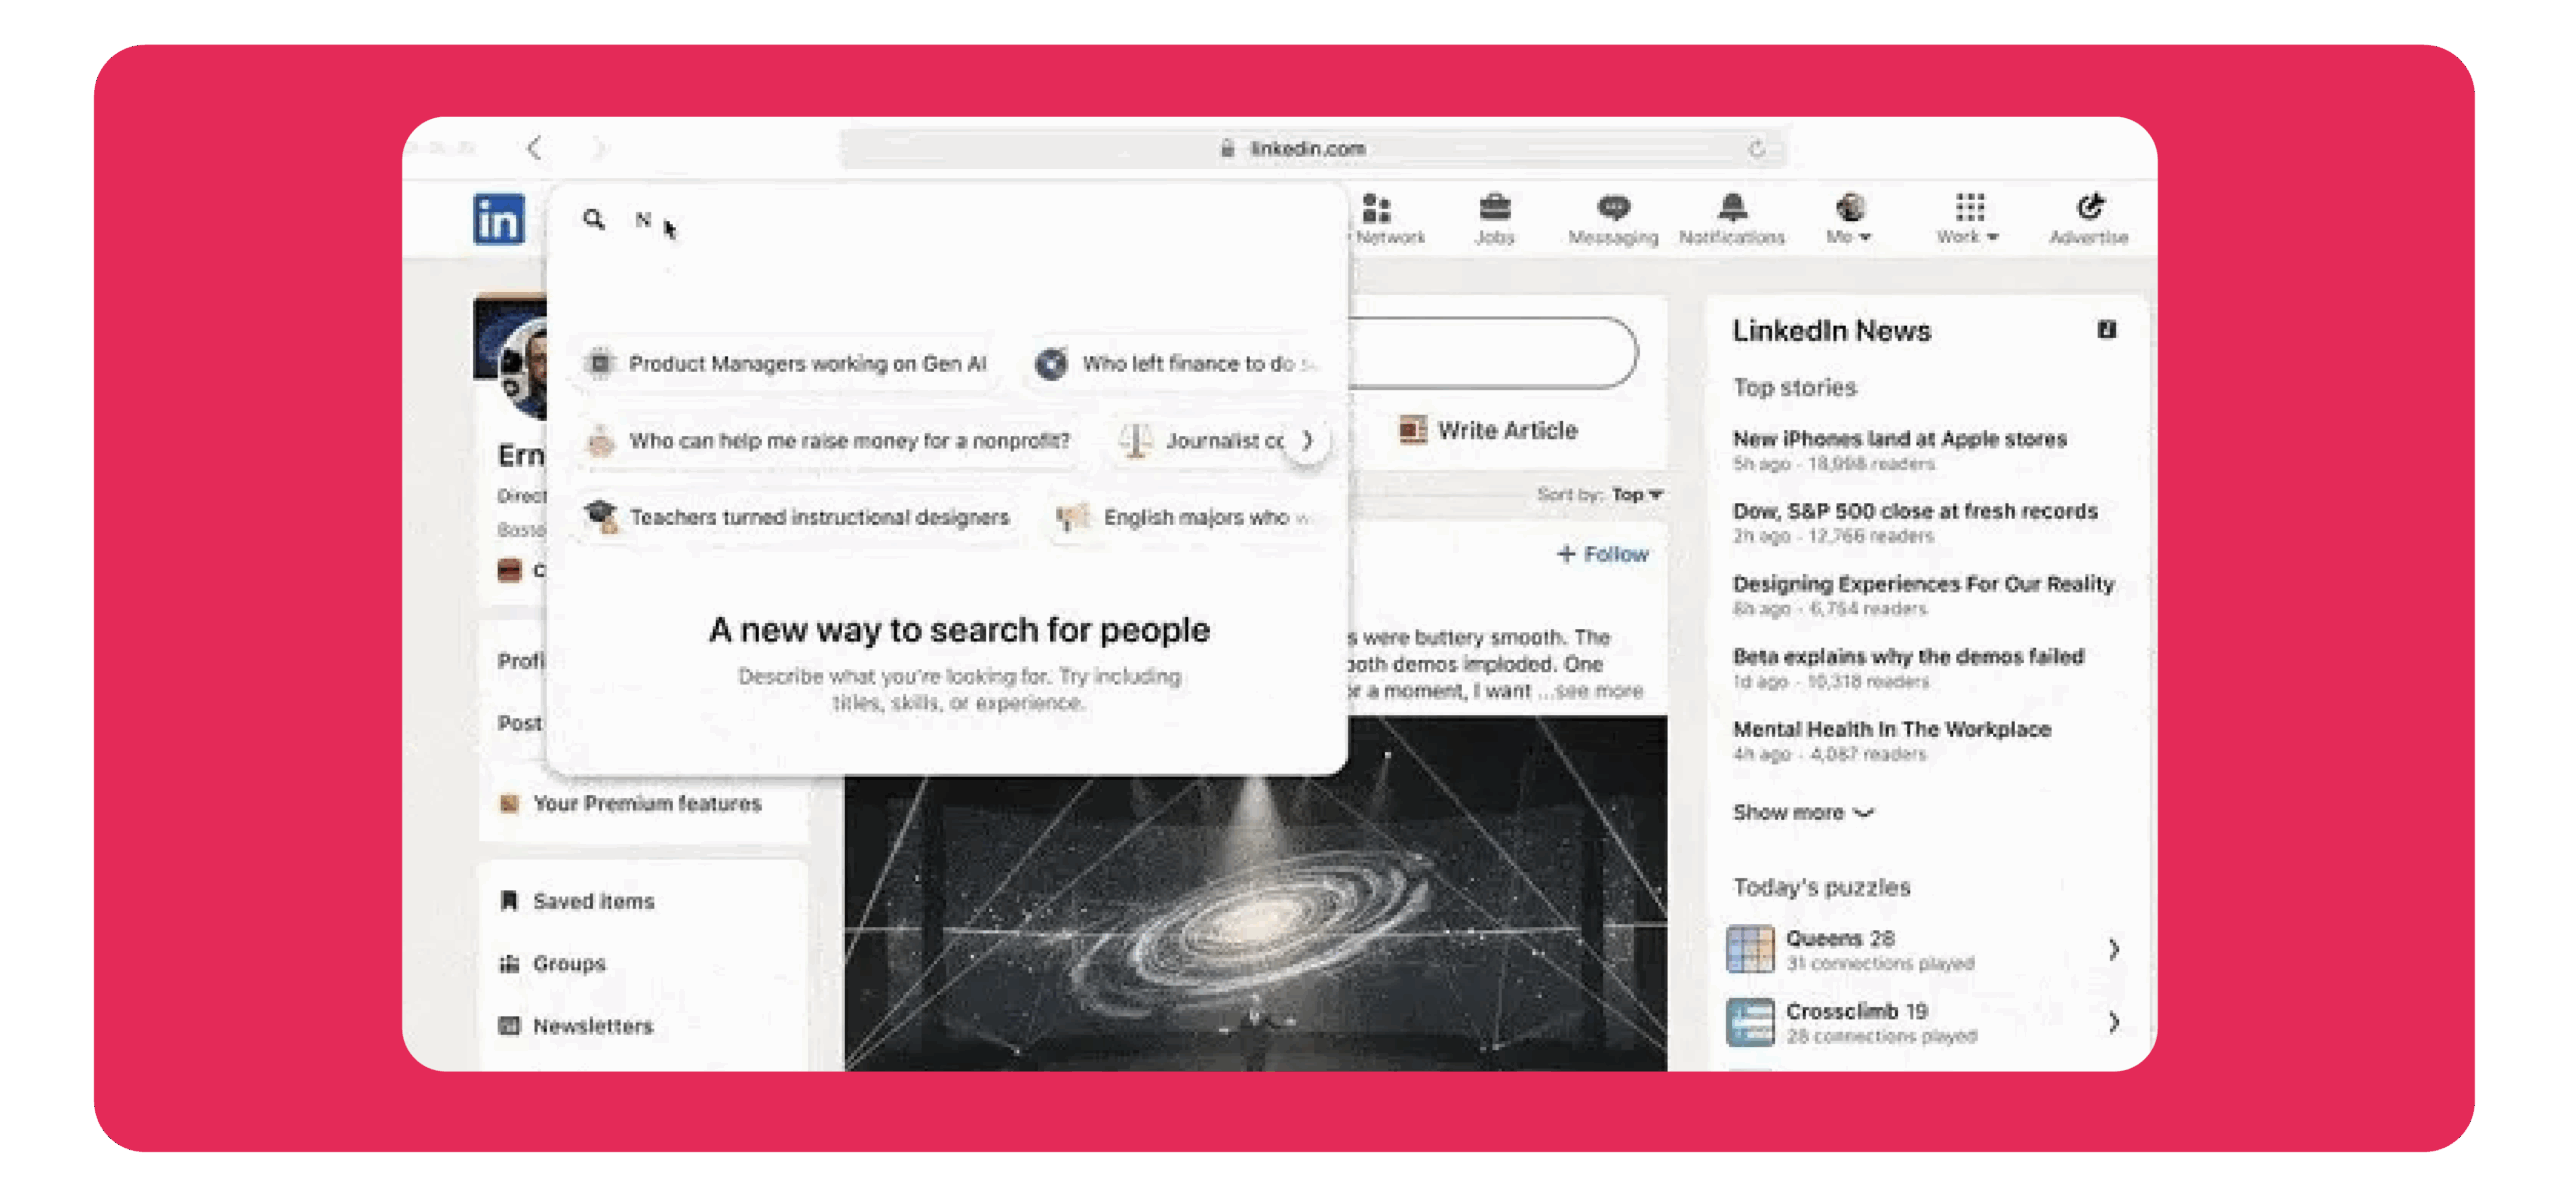Show more suggestions with right chevron
Screen dimensions: 2560x1193
pyautogui.click(x=1307, y=440)
